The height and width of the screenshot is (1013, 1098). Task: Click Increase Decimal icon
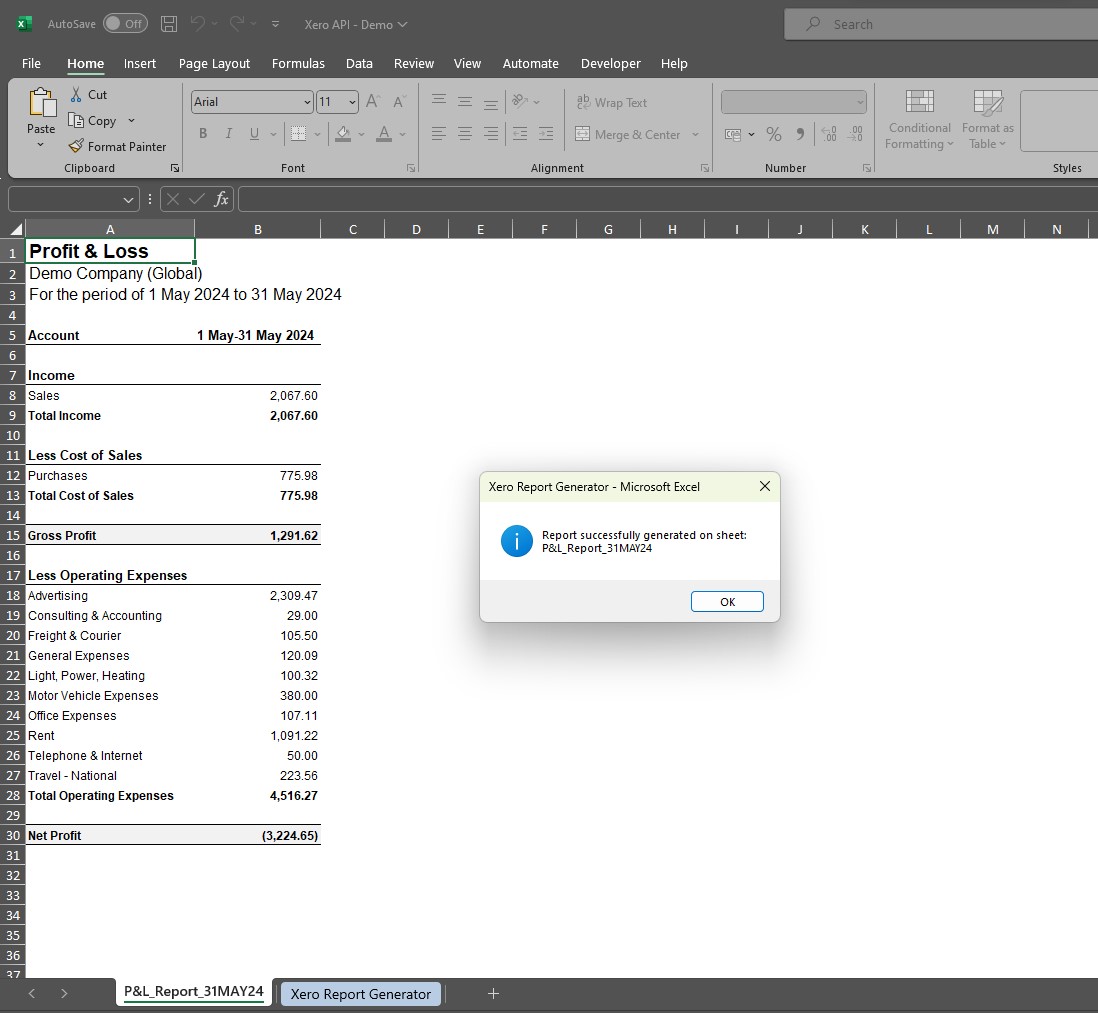point(829,134)
